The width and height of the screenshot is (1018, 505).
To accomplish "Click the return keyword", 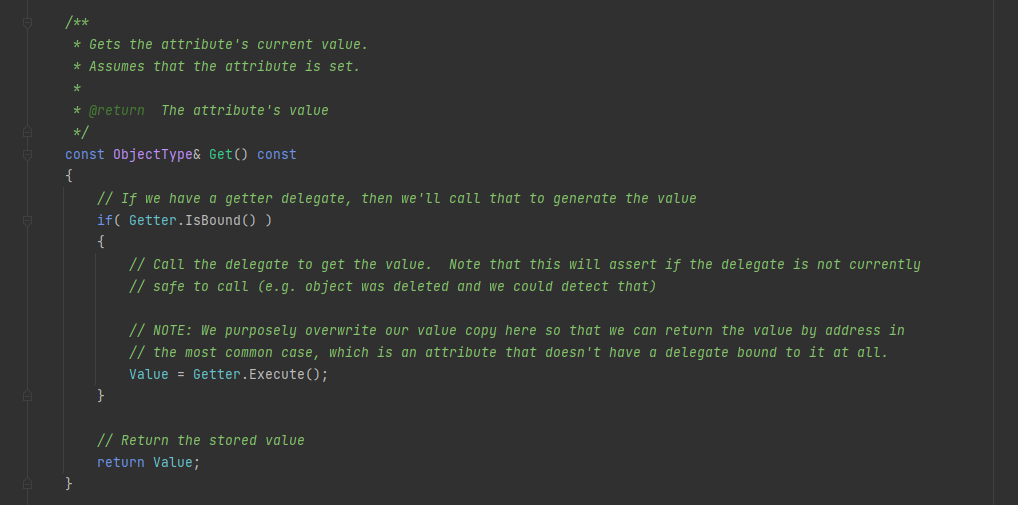I will (x=120, y=462).
